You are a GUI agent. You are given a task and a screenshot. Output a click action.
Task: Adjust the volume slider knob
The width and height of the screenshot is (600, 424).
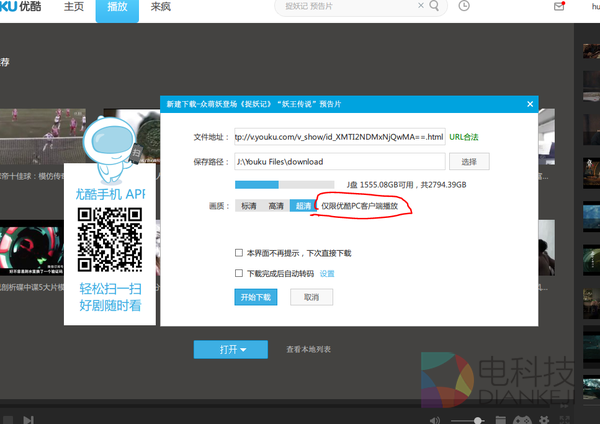478,421
